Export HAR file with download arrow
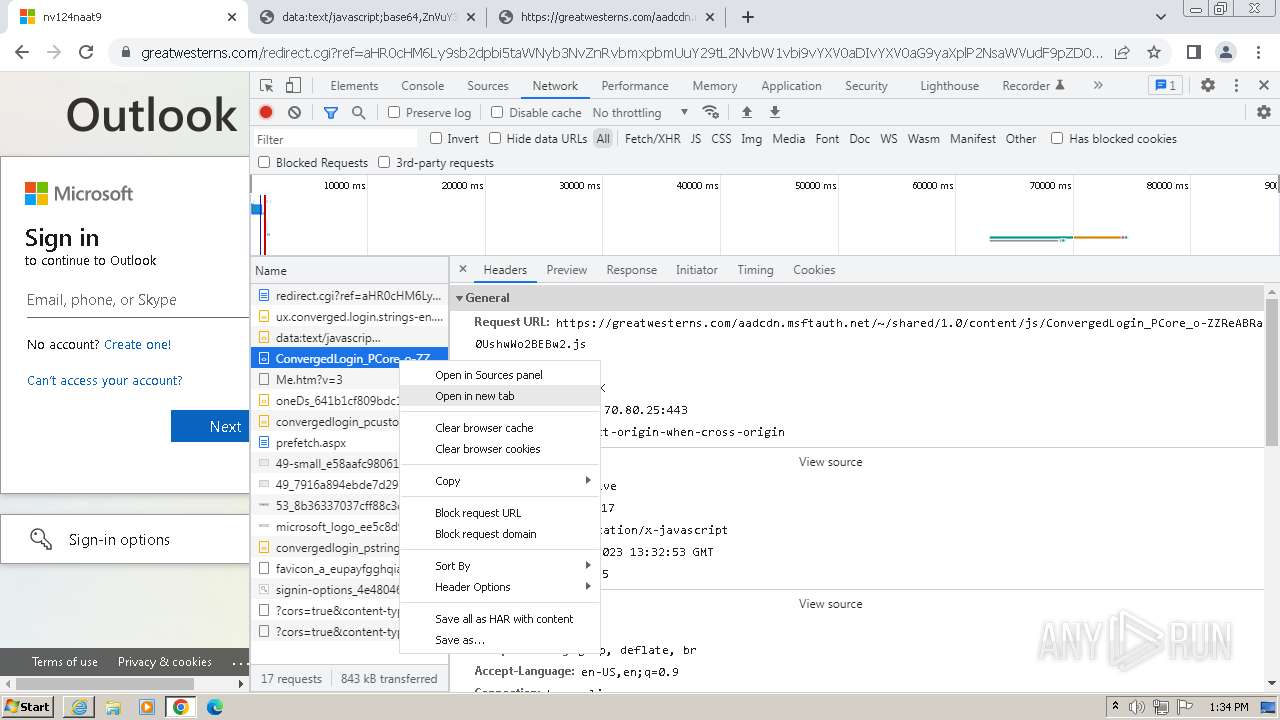The height and width of the screenshot is (720, 1280). point(774,113)
